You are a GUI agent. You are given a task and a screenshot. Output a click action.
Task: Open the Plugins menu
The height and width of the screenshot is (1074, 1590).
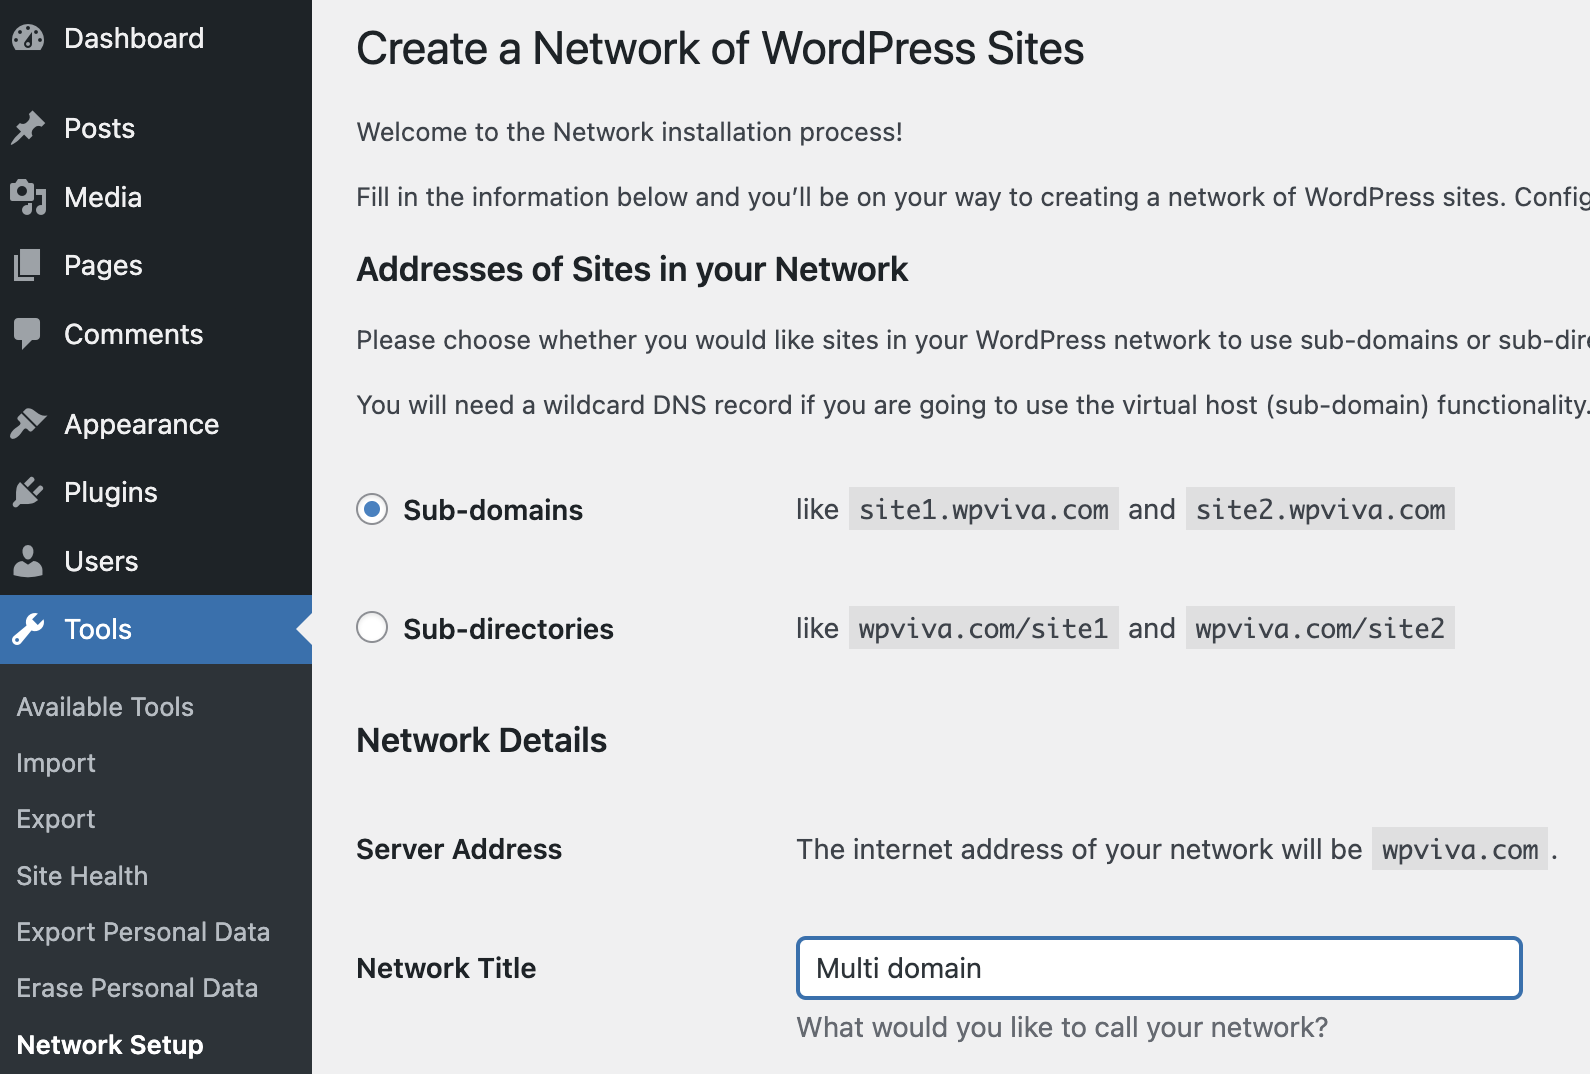click(111, 492)
